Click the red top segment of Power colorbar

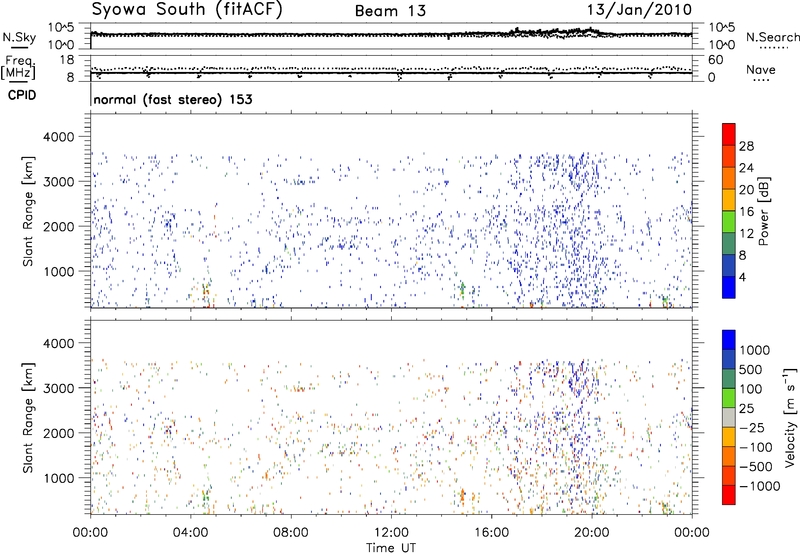point(729,134)
